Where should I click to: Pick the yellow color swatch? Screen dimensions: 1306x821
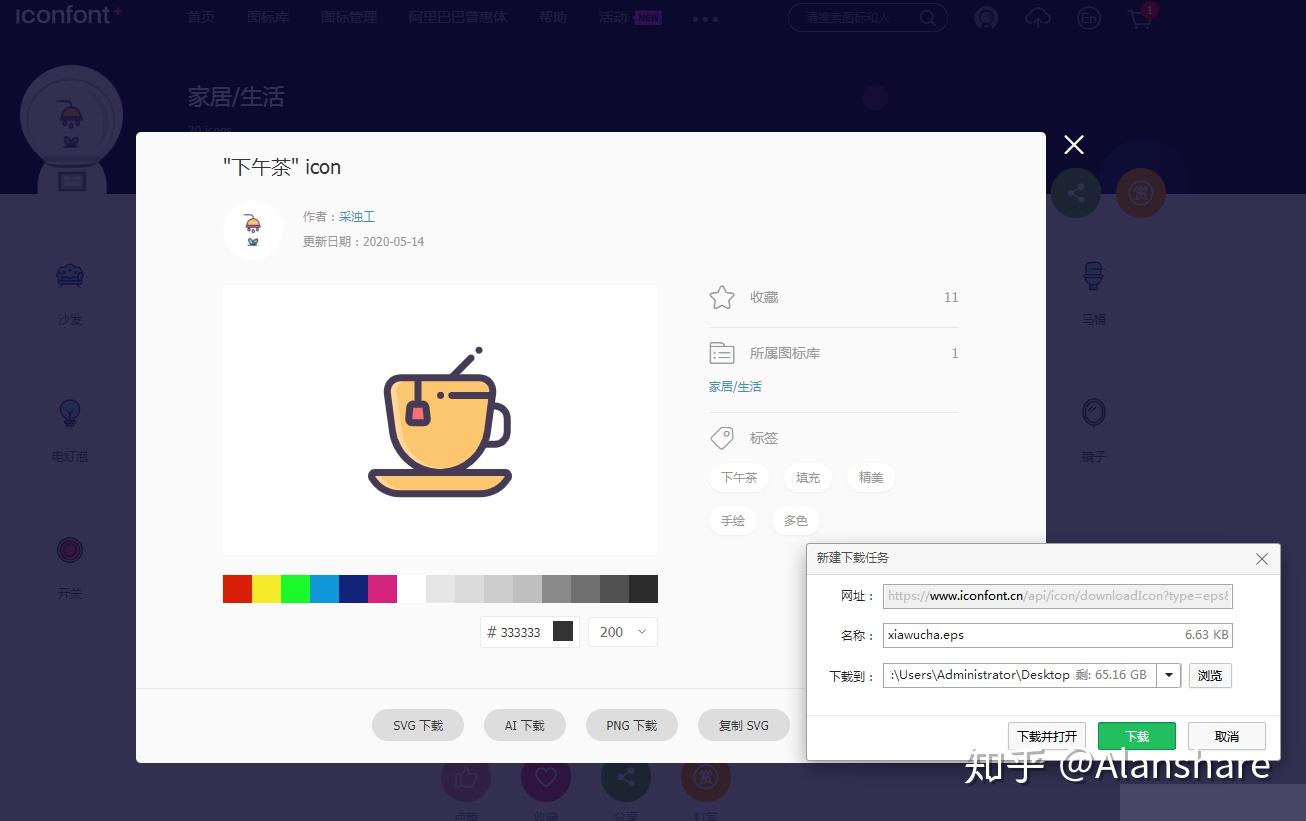tap(266, 589)
